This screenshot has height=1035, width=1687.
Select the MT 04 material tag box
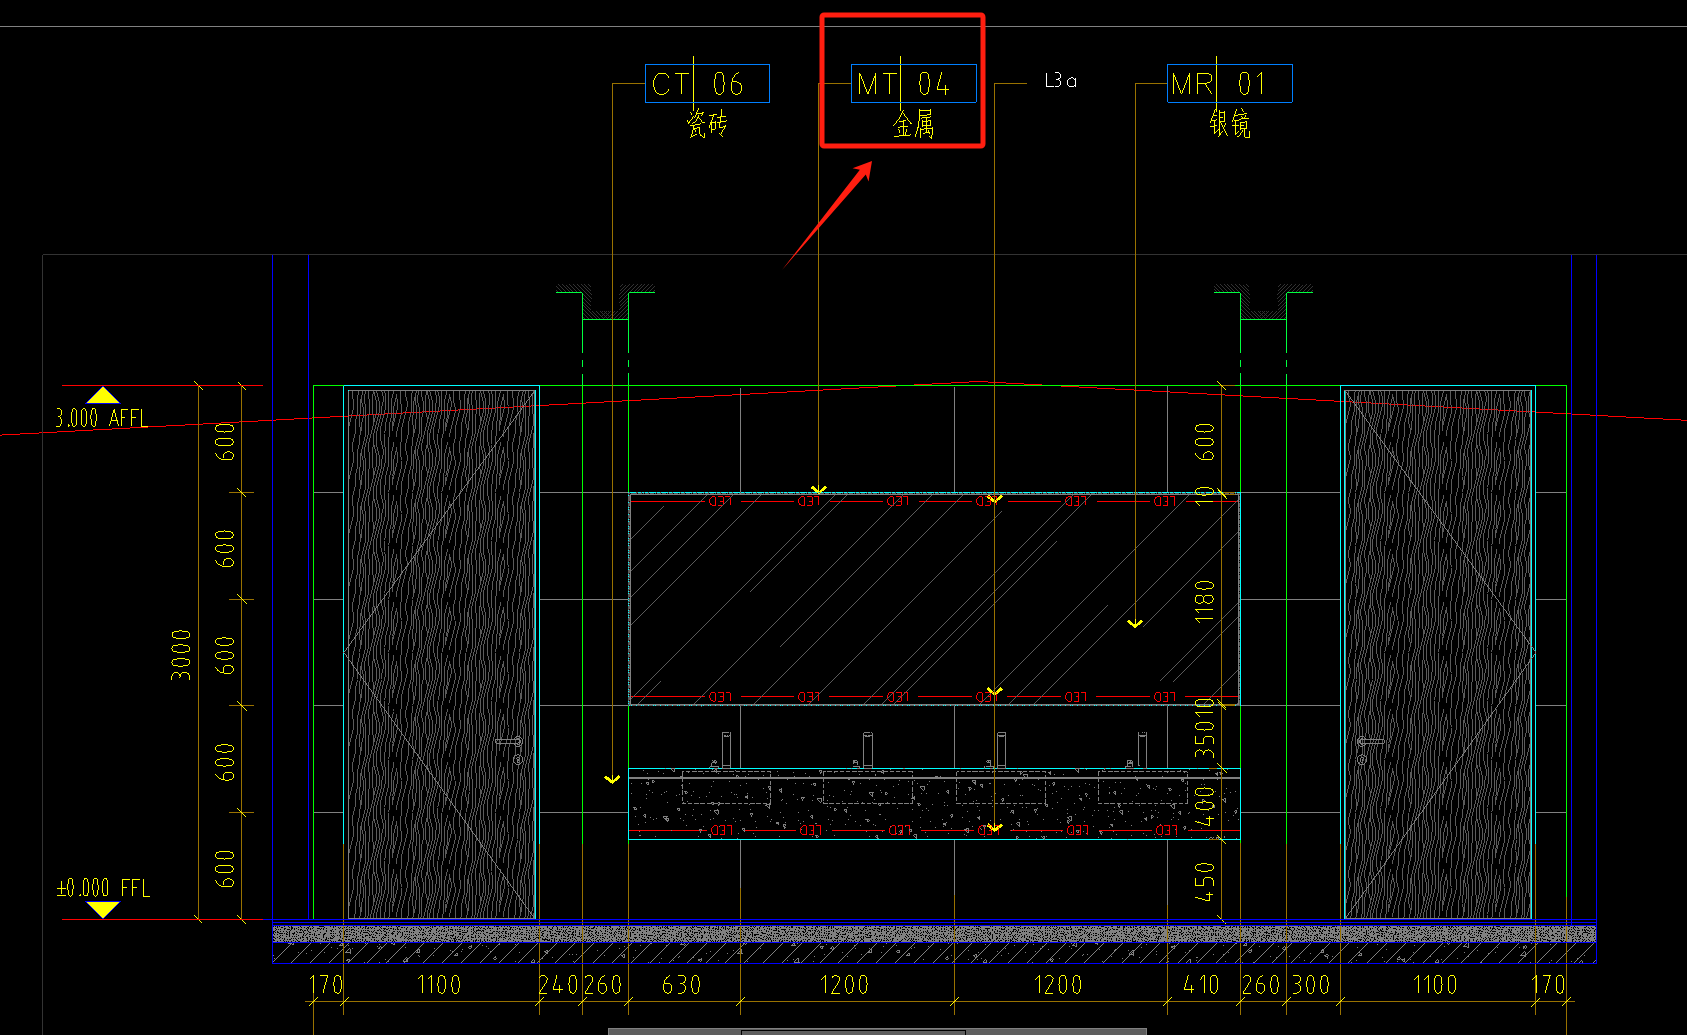pyautogui.click(x=913, y=84)
